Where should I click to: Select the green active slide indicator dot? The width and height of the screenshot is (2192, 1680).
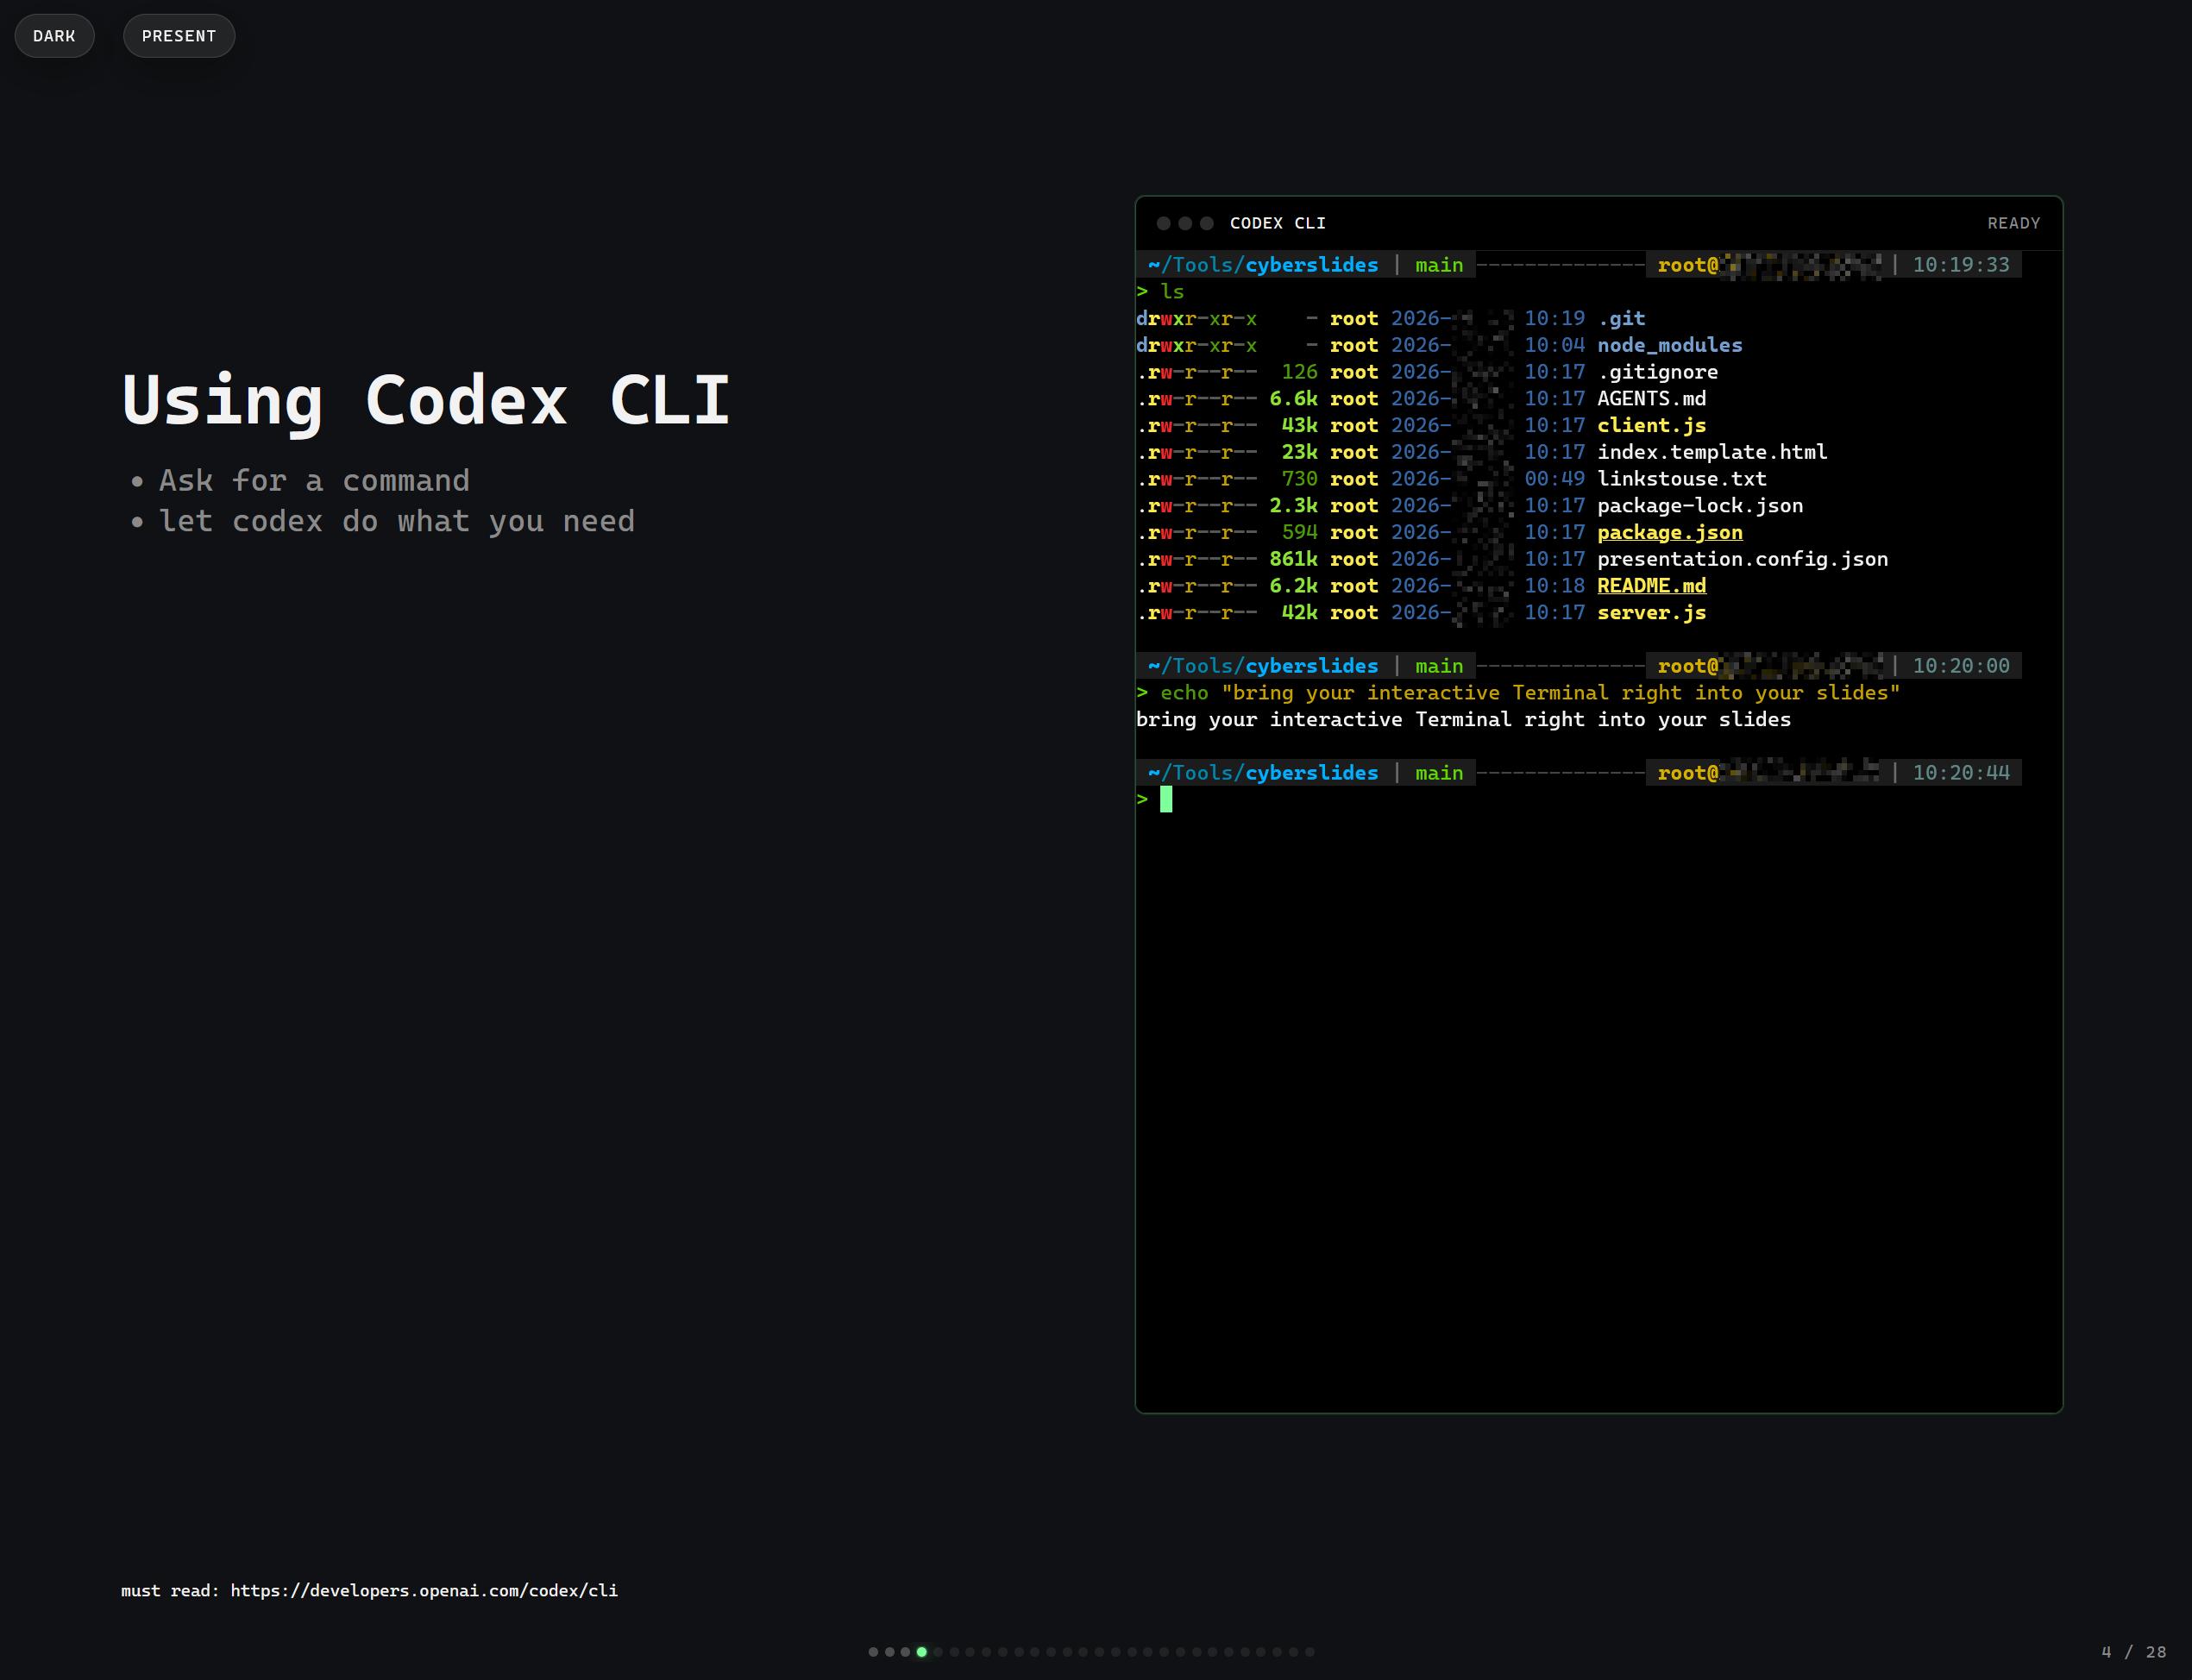click(922, 1652)
